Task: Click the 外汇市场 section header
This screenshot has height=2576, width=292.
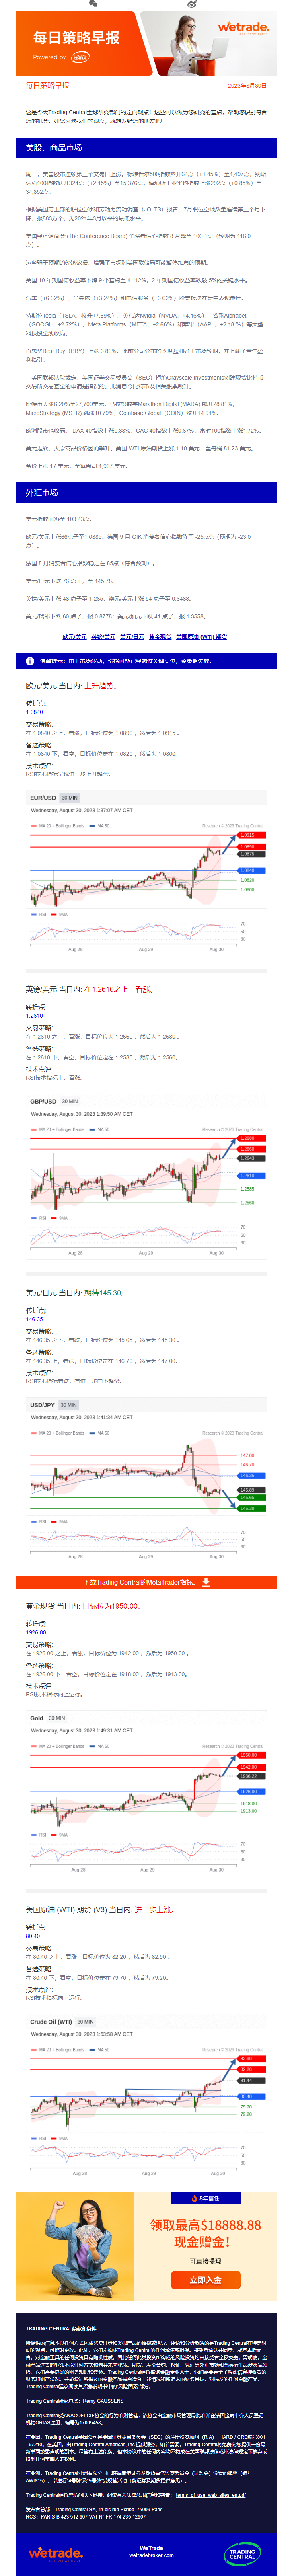Action: coord(146,493)
